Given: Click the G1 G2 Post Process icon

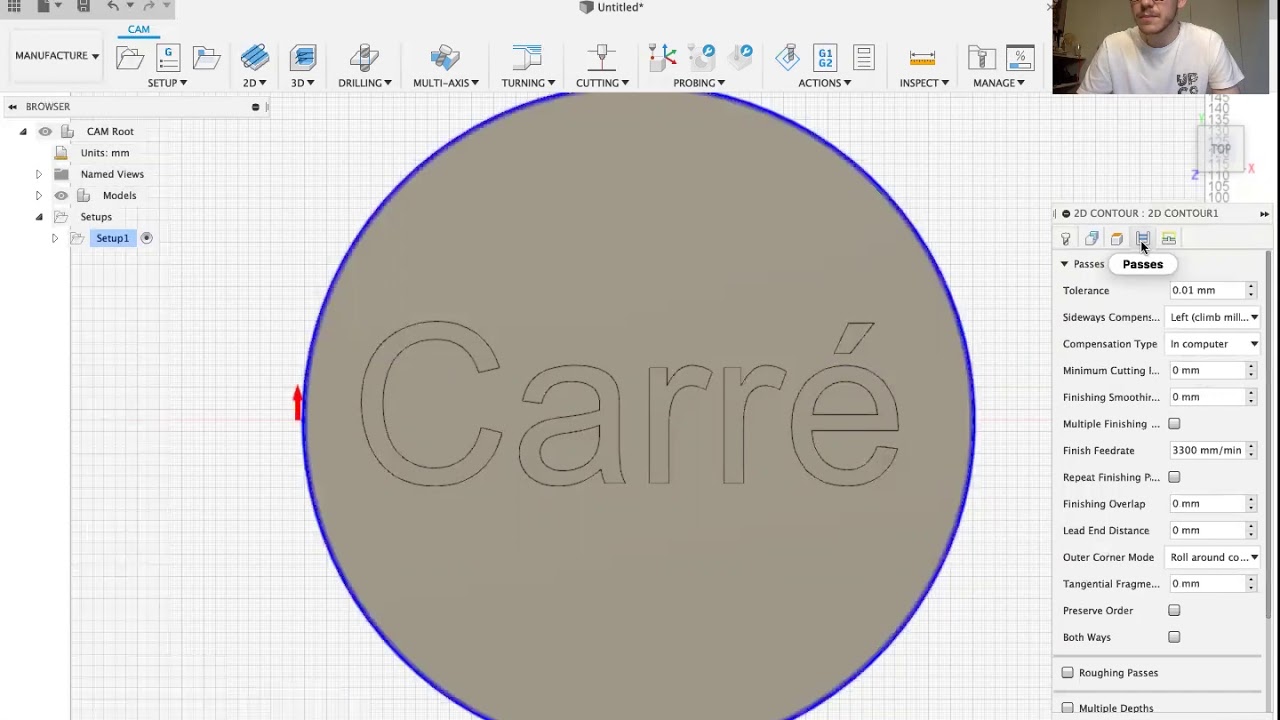Looking at the screenshot, I should click(825, 57).
